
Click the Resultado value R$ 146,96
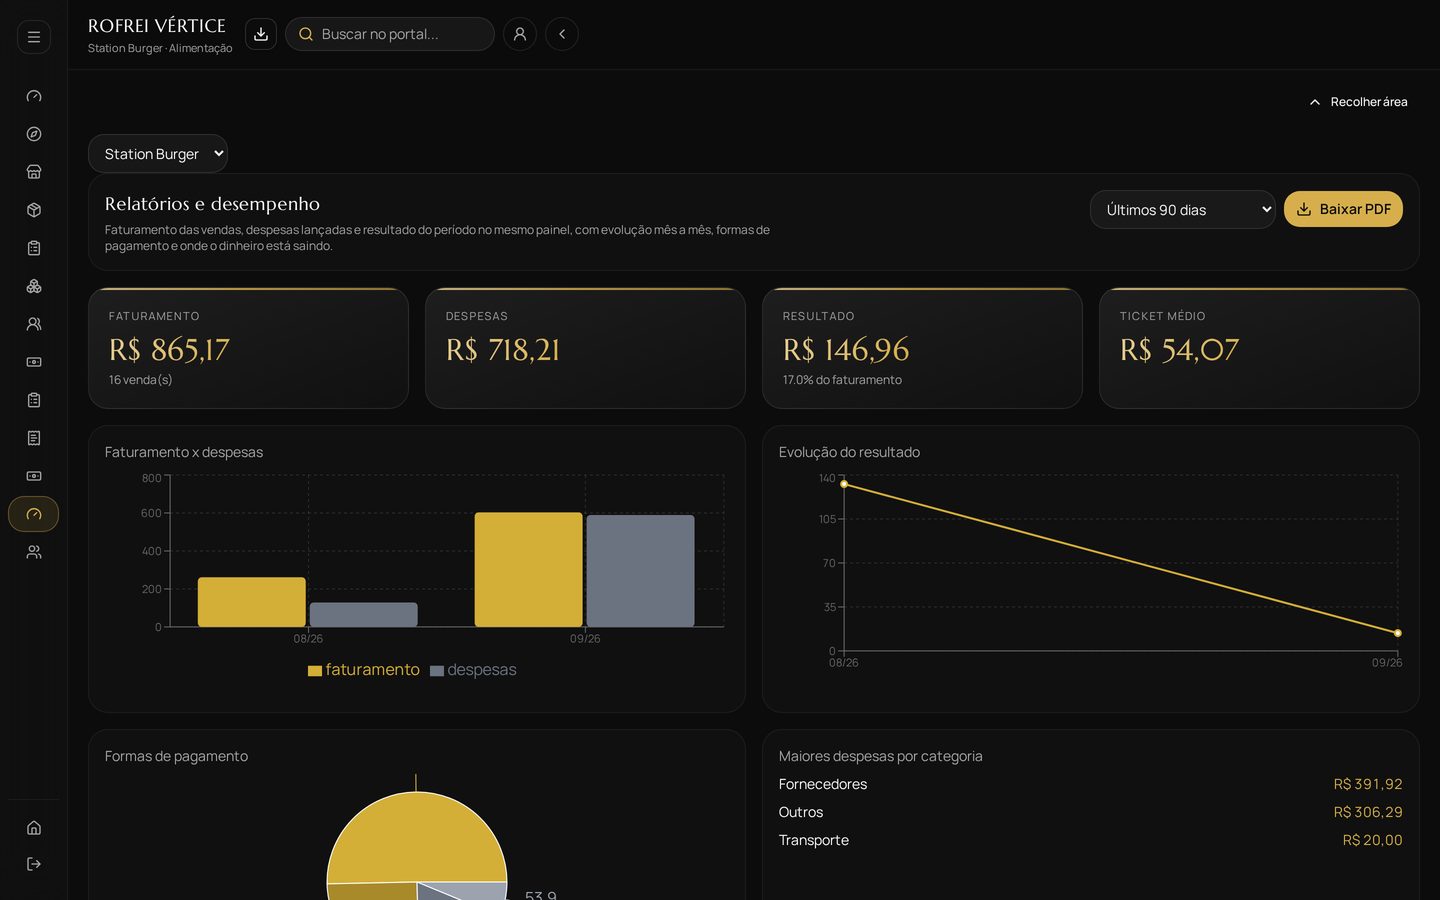(x=846, y=350)
